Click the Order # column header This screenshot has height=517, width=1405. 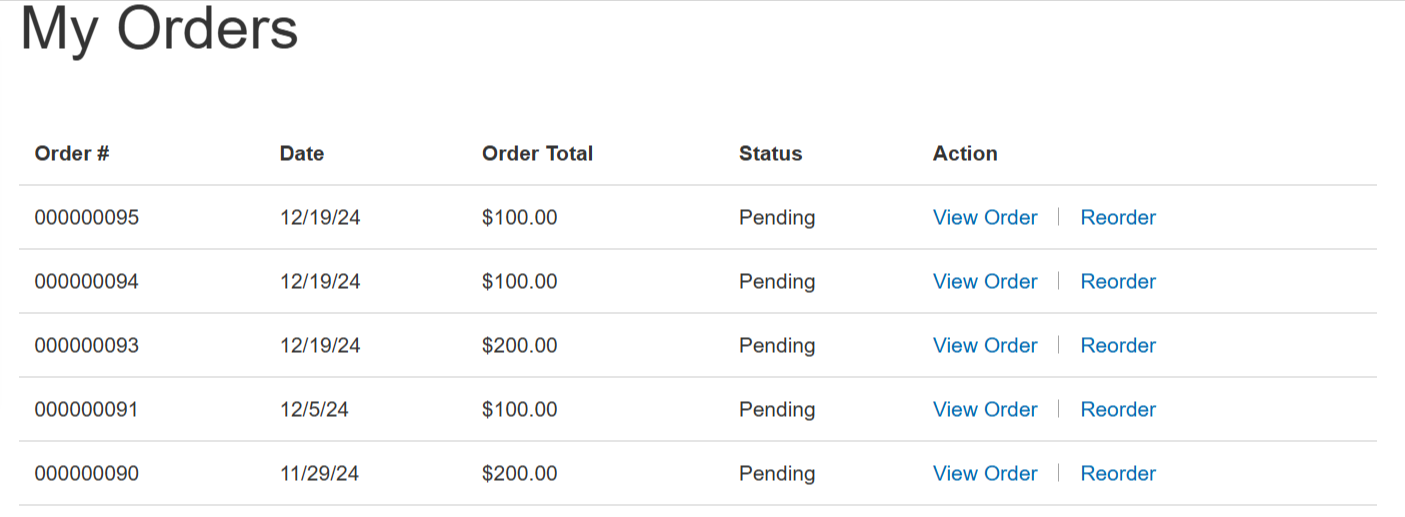[x=72, y=153]
